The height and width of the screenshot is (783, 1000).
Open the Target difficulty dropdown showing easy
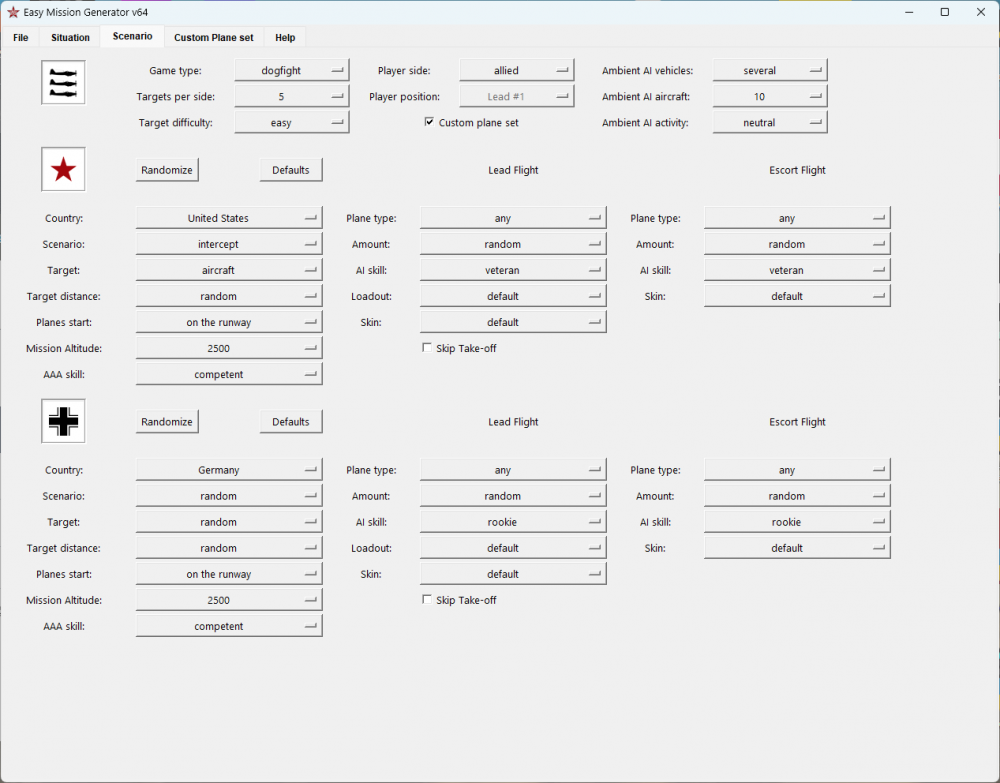(291, 123)
